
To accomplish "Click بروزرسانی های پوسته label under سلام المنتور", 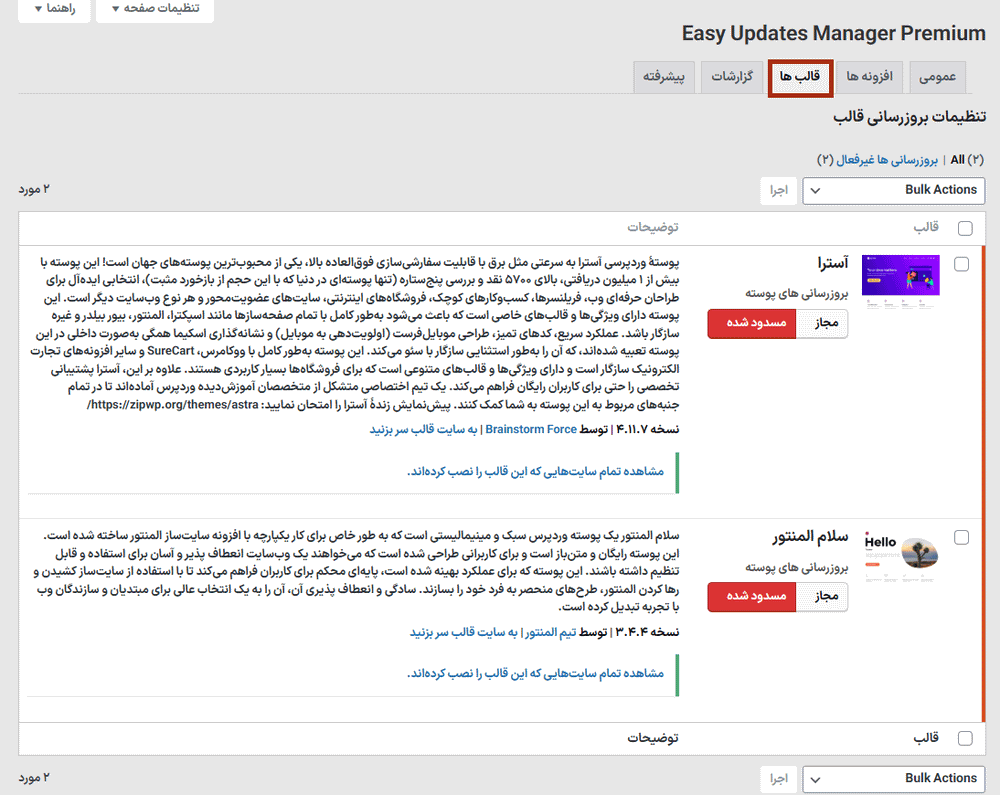I will (797, 567).
